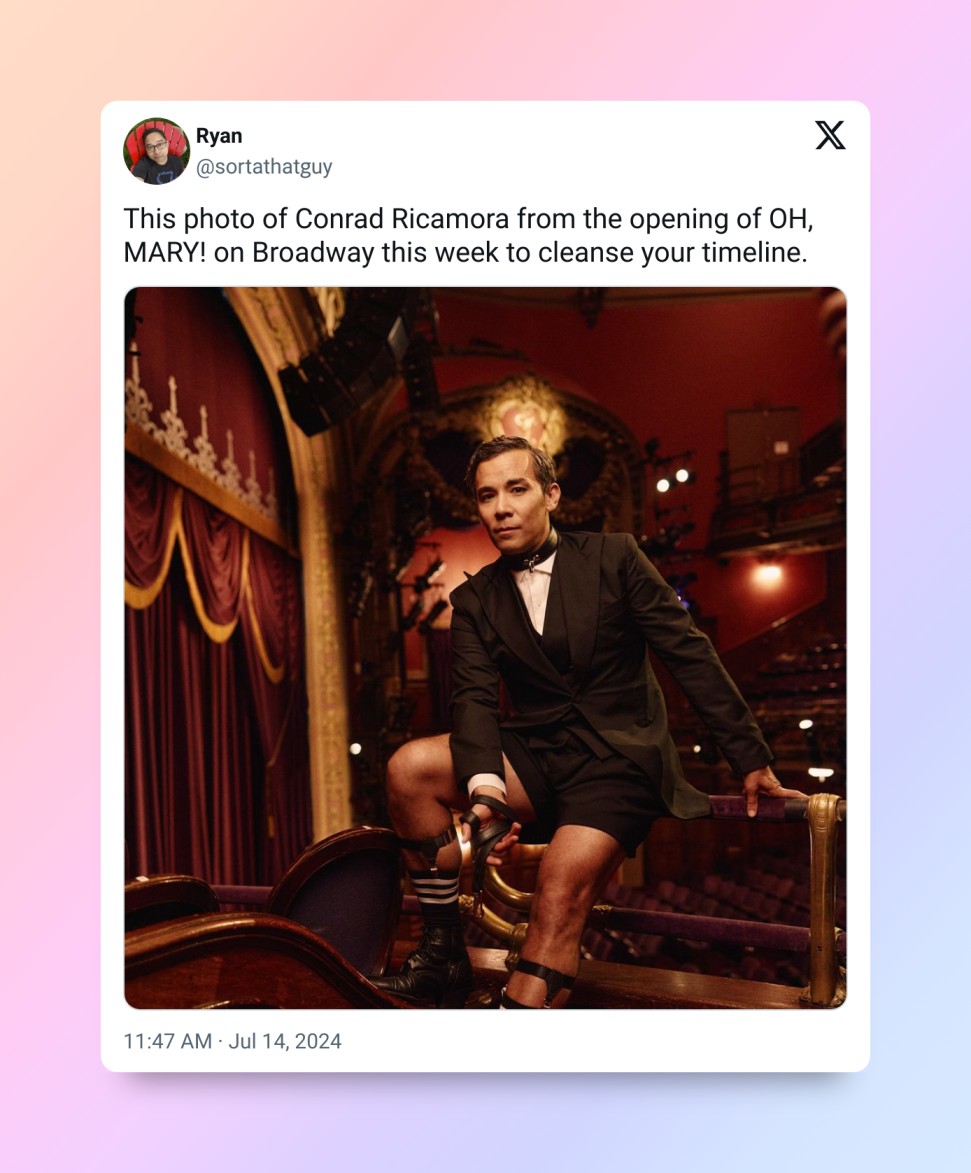Open the @sortathatguy handle link
This screenshot has width=971, height=1173.
pos(264,166)
